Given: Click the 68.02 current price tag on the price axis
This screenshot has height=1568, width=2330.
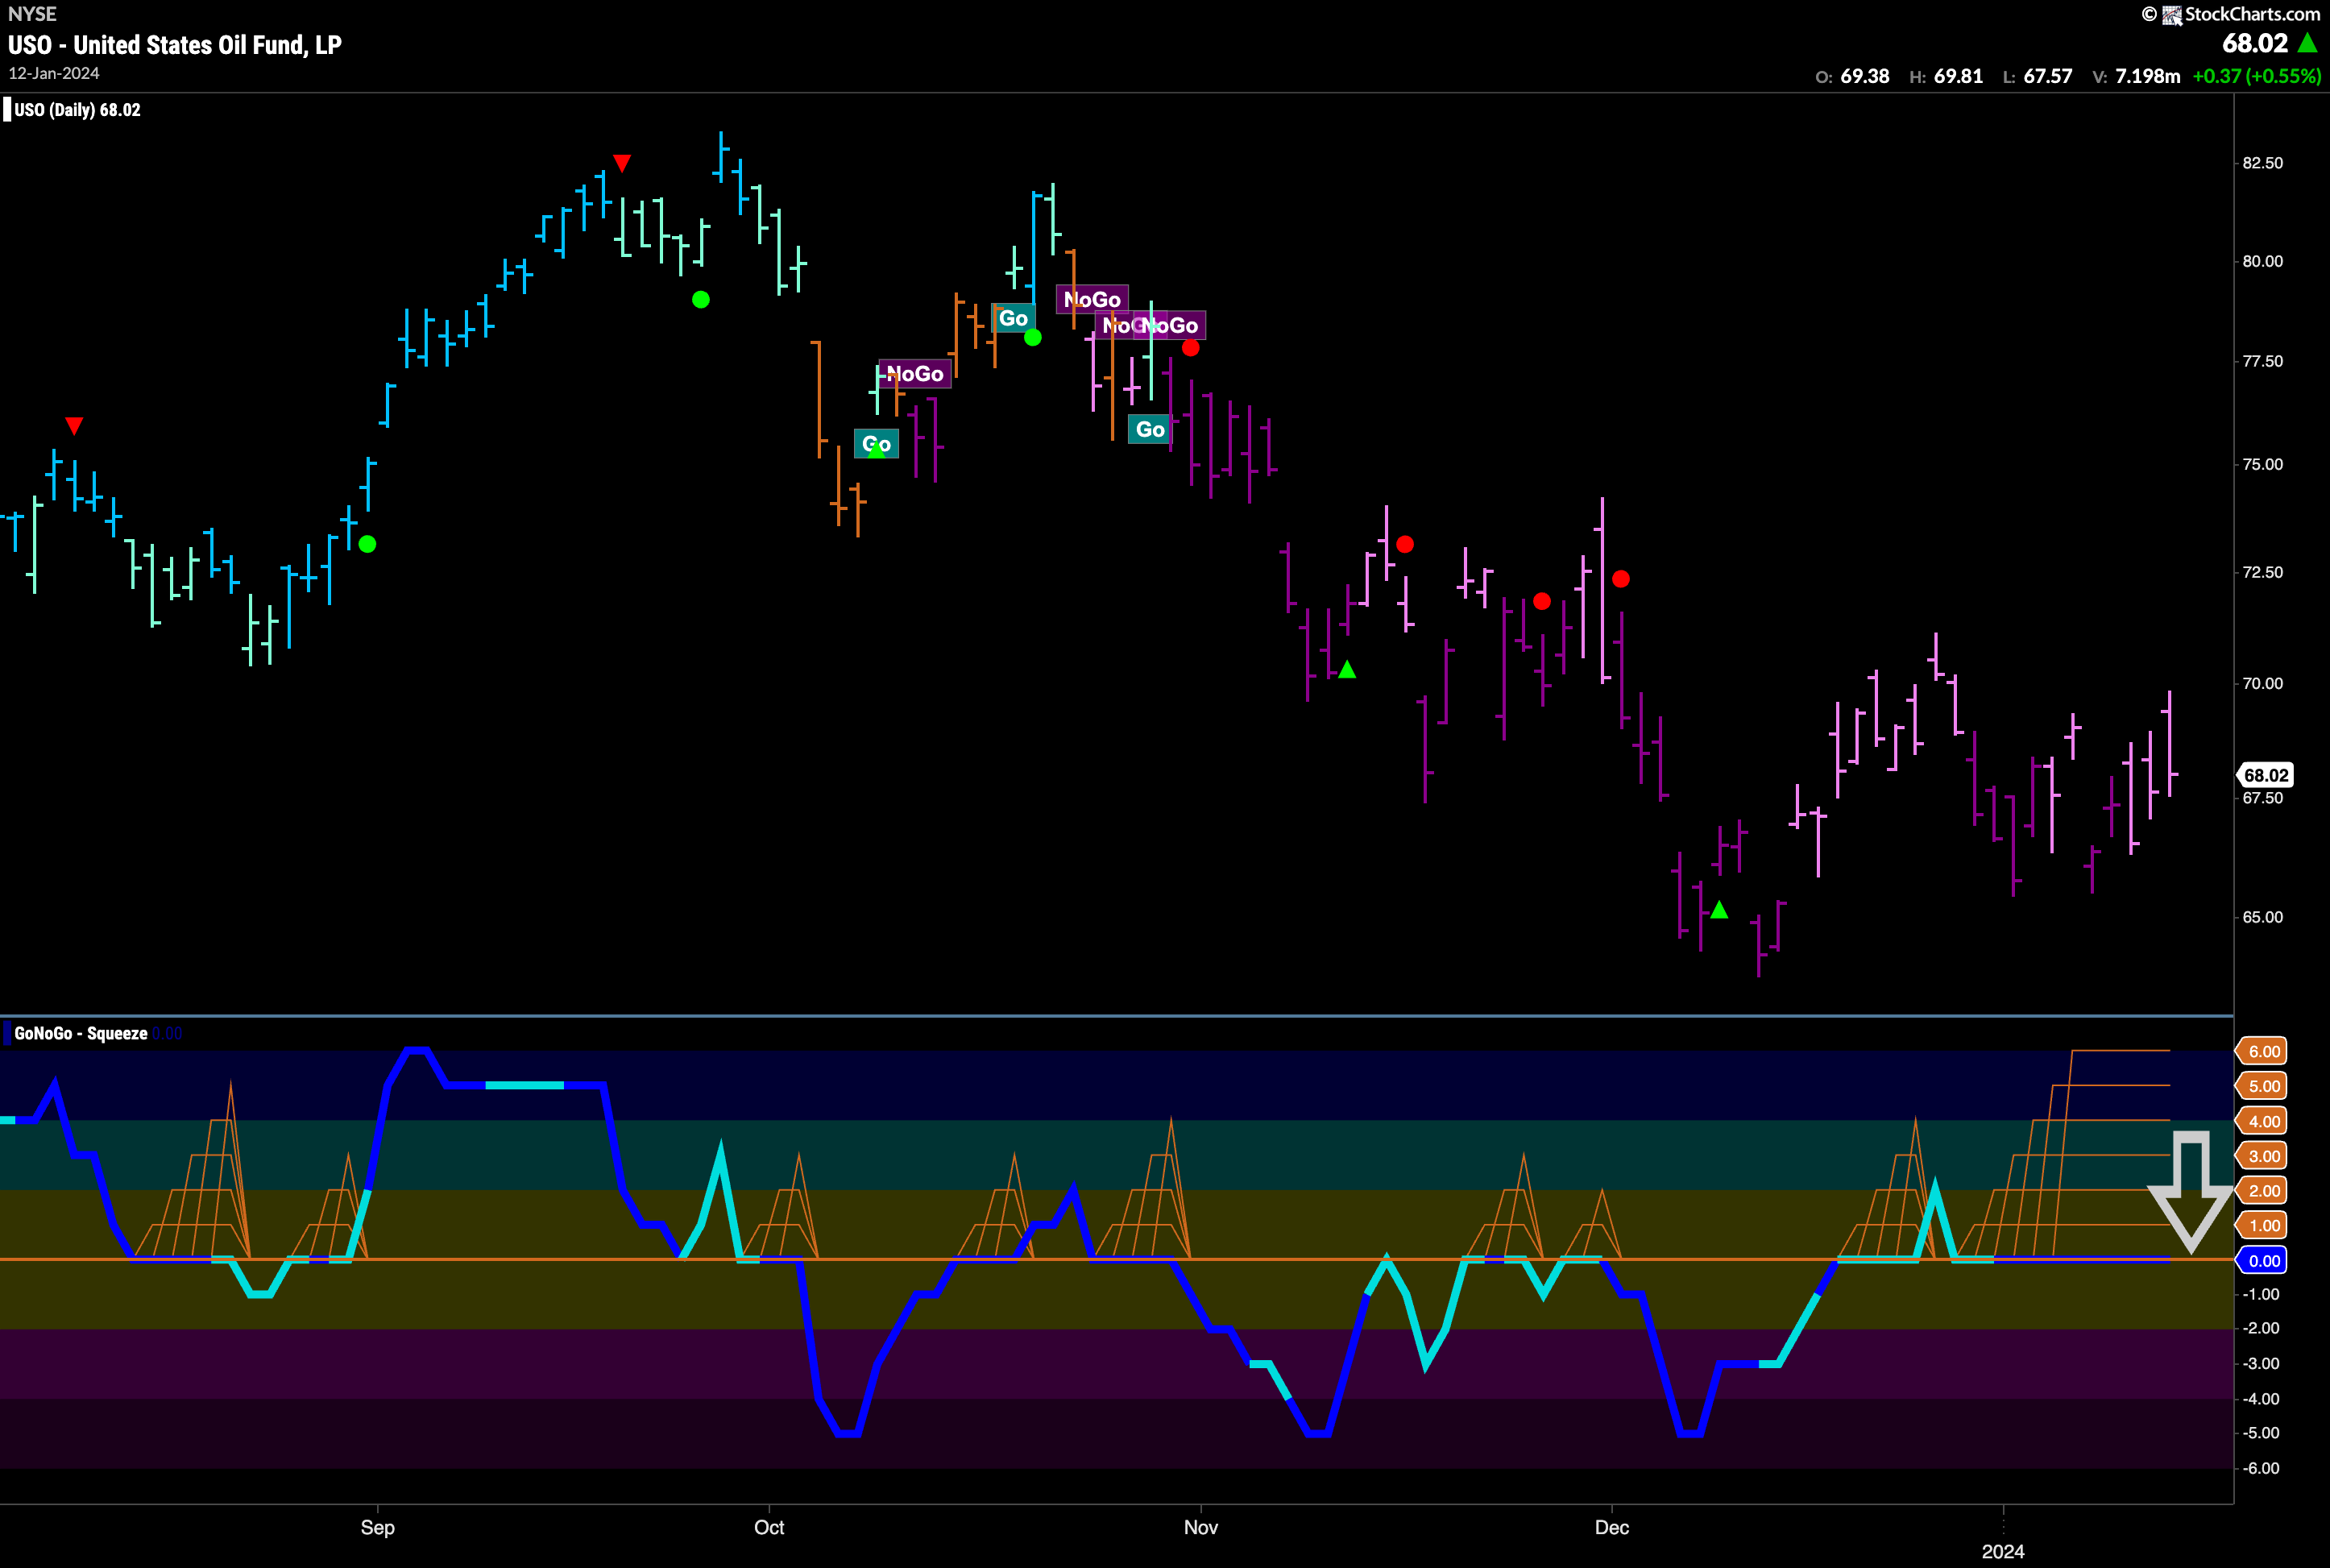Looking at the screenshot, I should pyautogui.click(x=2265, y=775).
